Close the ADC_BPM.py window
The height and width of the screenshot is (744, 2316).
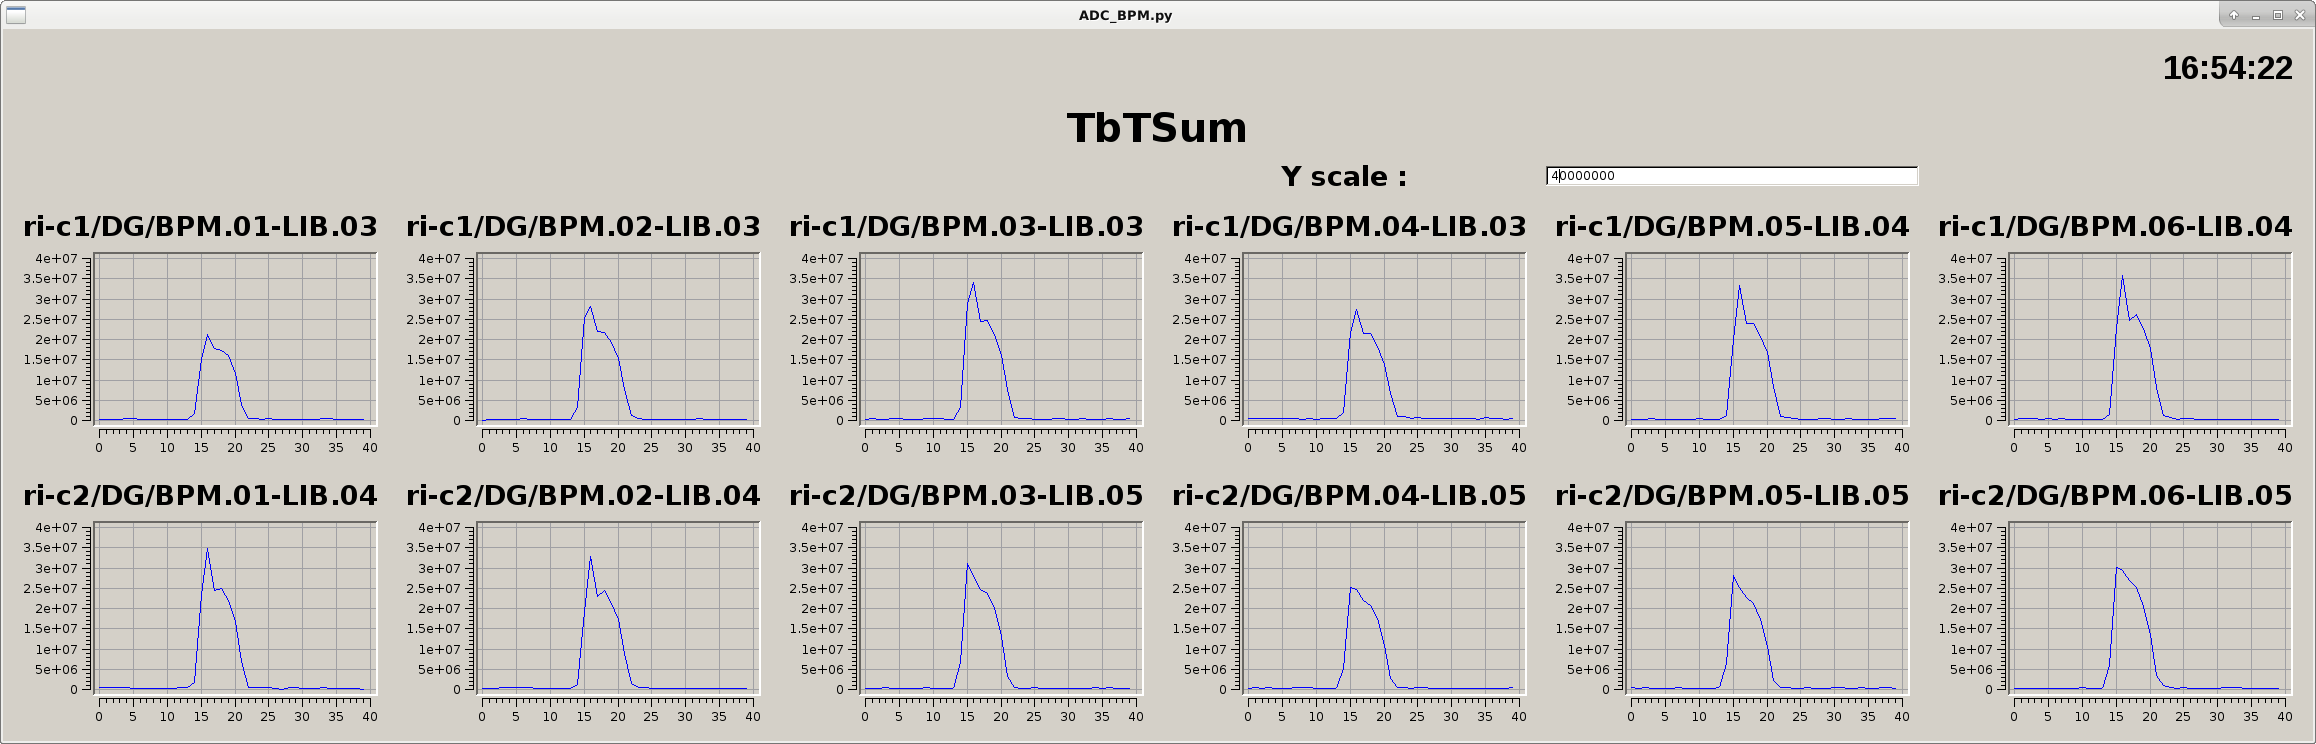(x=2299, y=15)
